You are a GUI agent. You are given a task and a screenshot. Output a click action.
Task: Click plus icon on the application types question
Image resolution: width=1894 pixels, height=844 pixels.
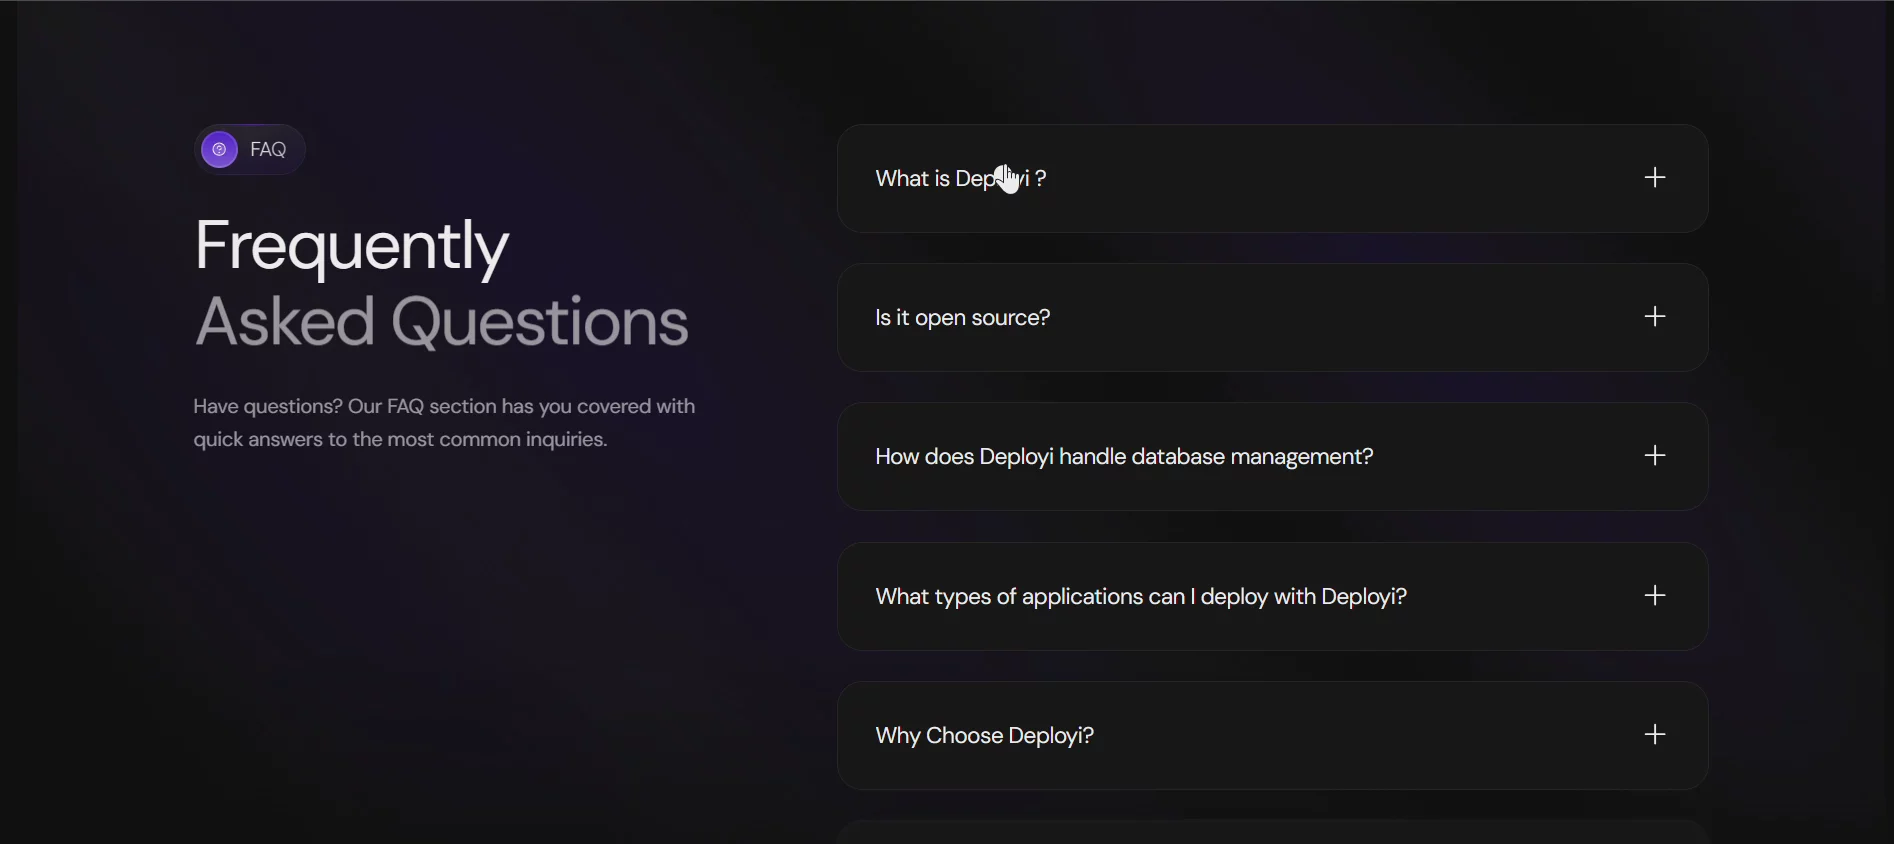click(x=1655, y=596)
